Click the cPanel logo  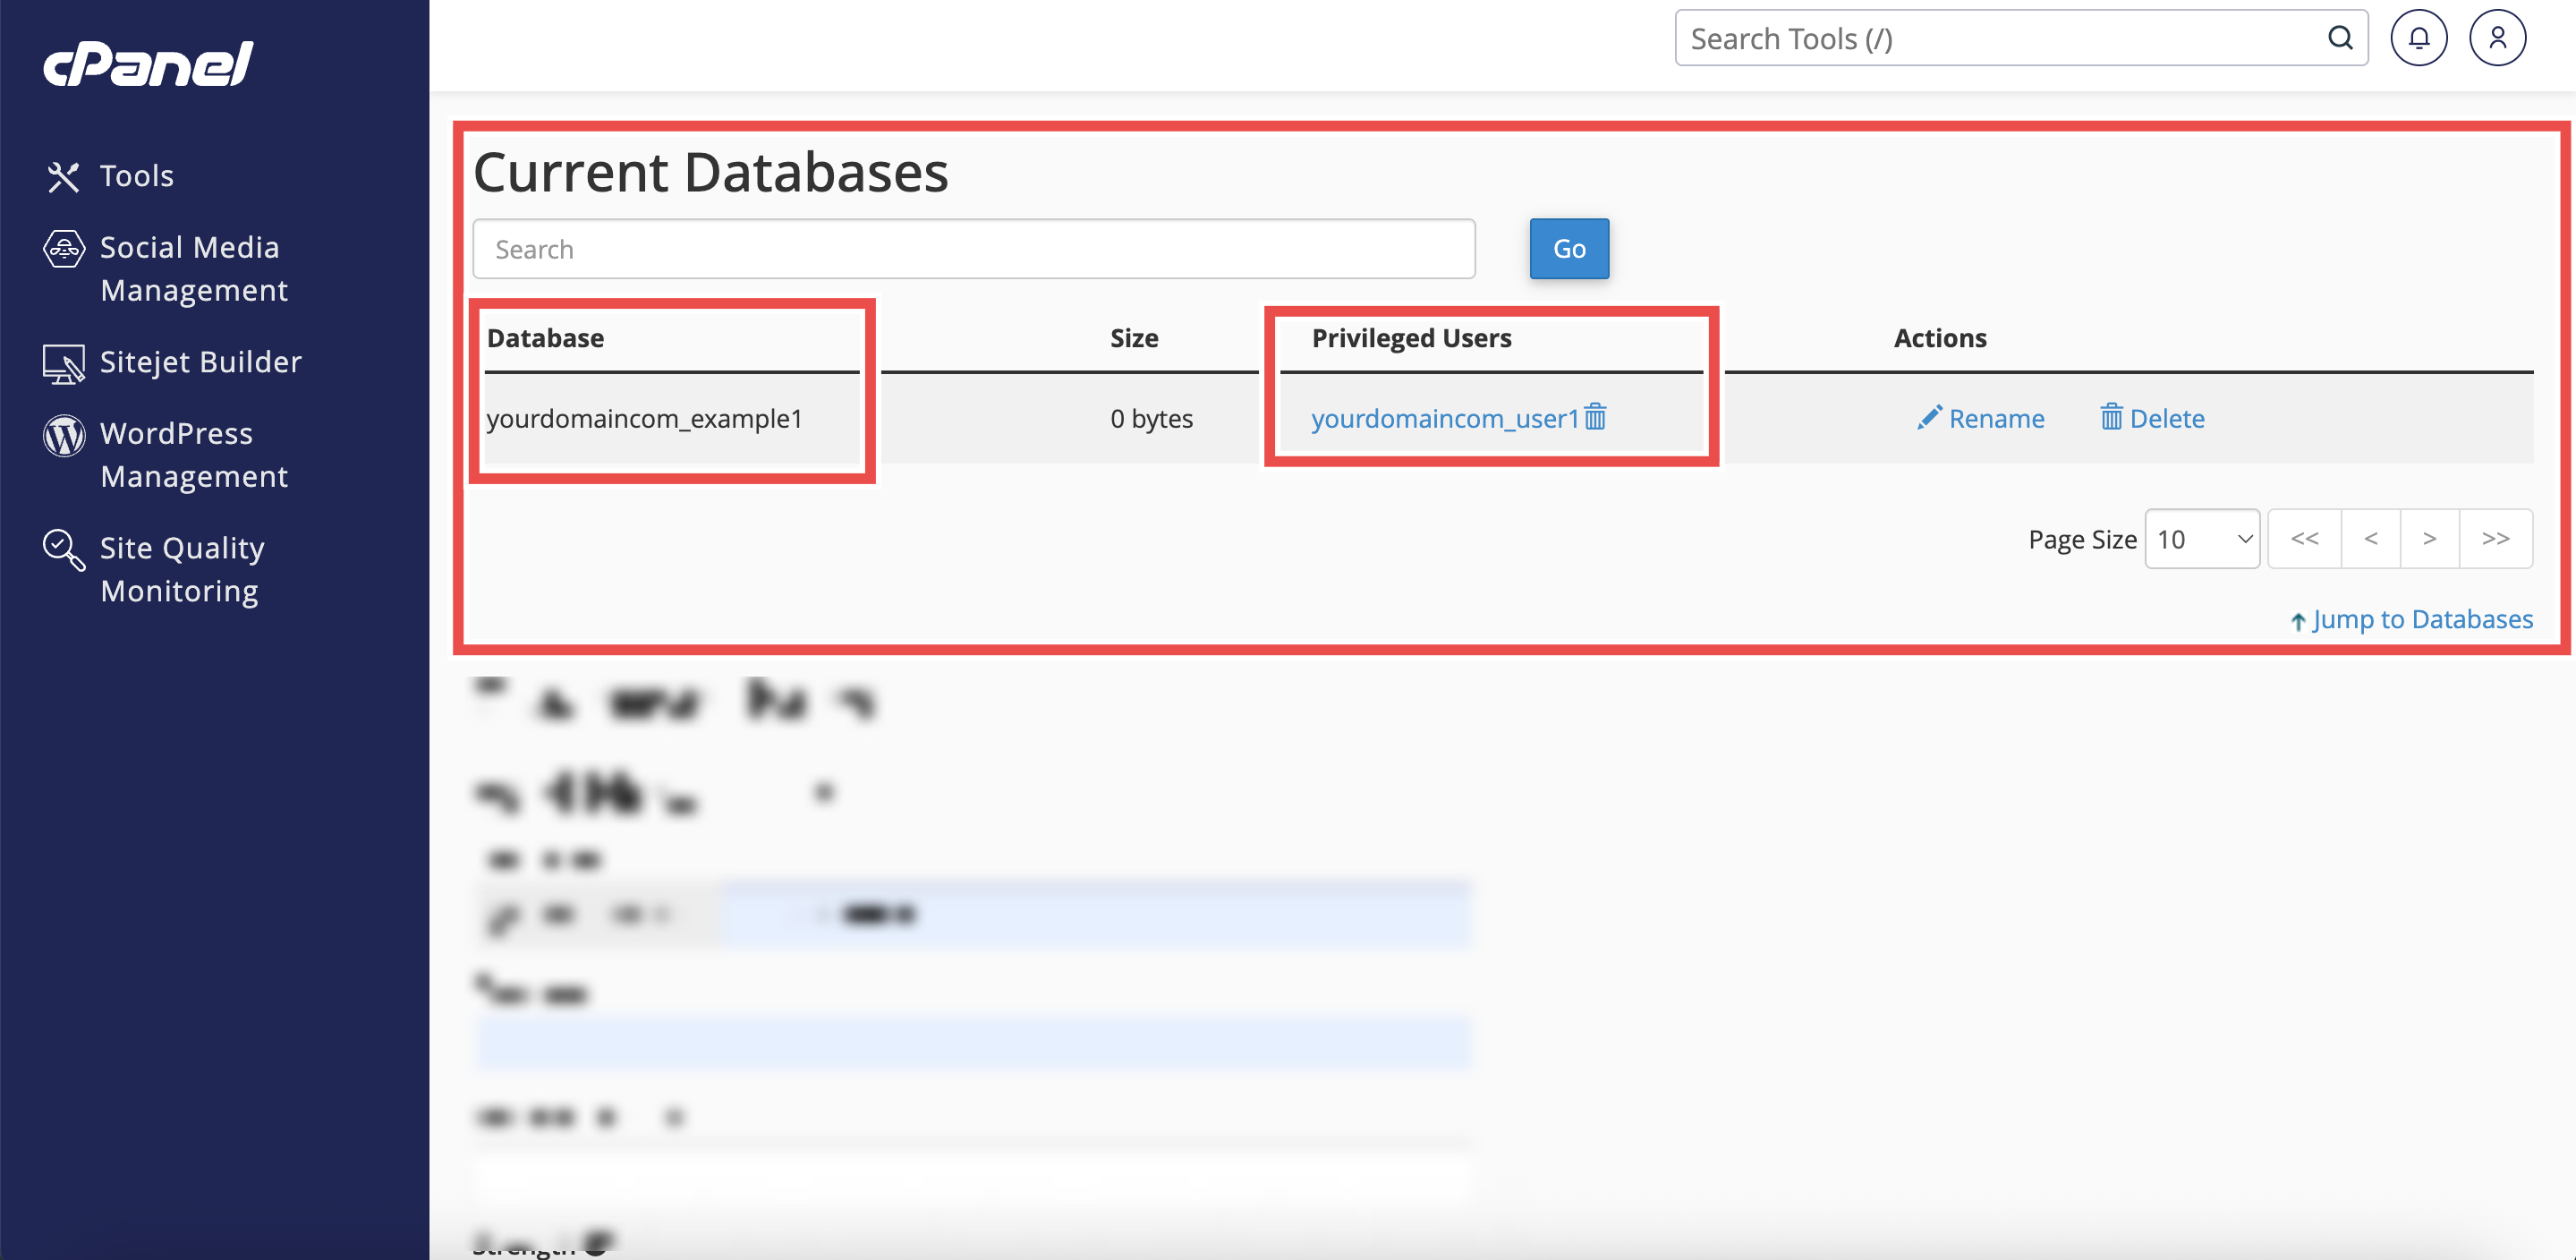pos(148,64)
